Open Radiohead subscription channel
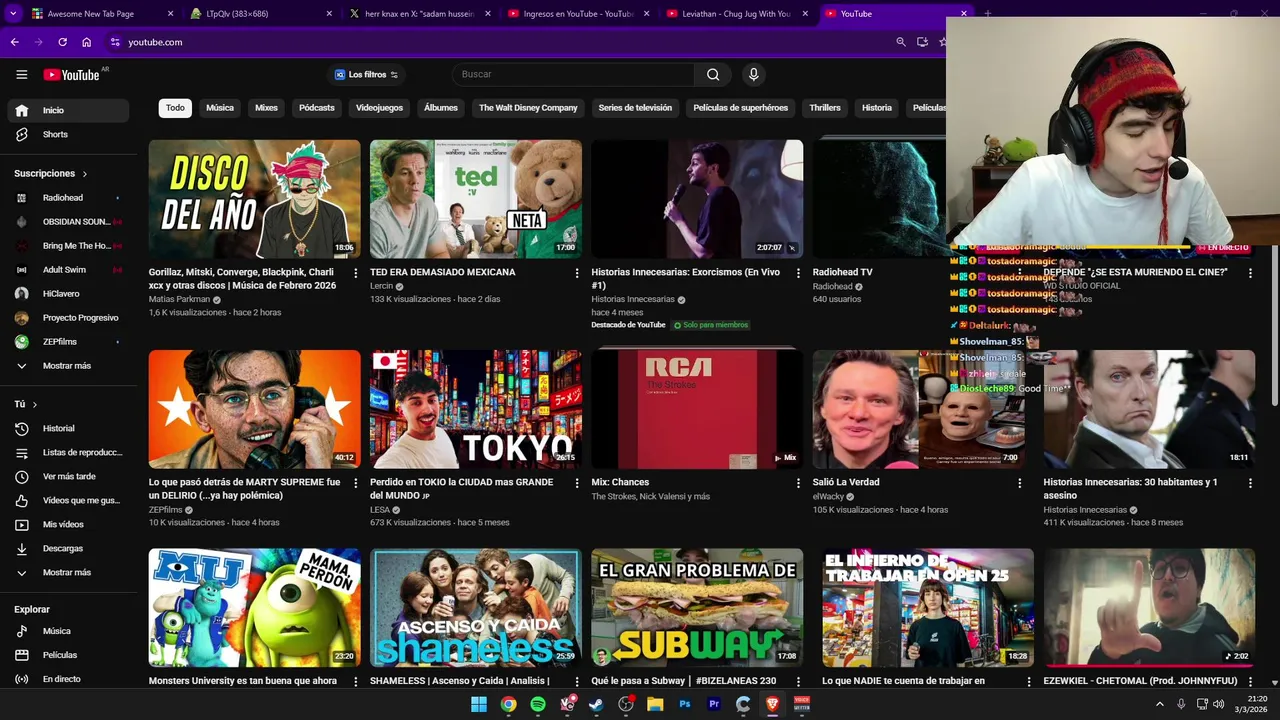This screenshot has width=1280, height=720. click(68, 198)
